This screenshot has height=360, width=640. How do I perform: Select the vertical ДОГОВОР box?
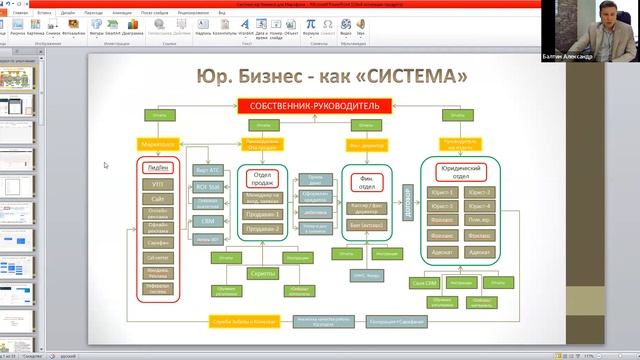coord(408,202)
